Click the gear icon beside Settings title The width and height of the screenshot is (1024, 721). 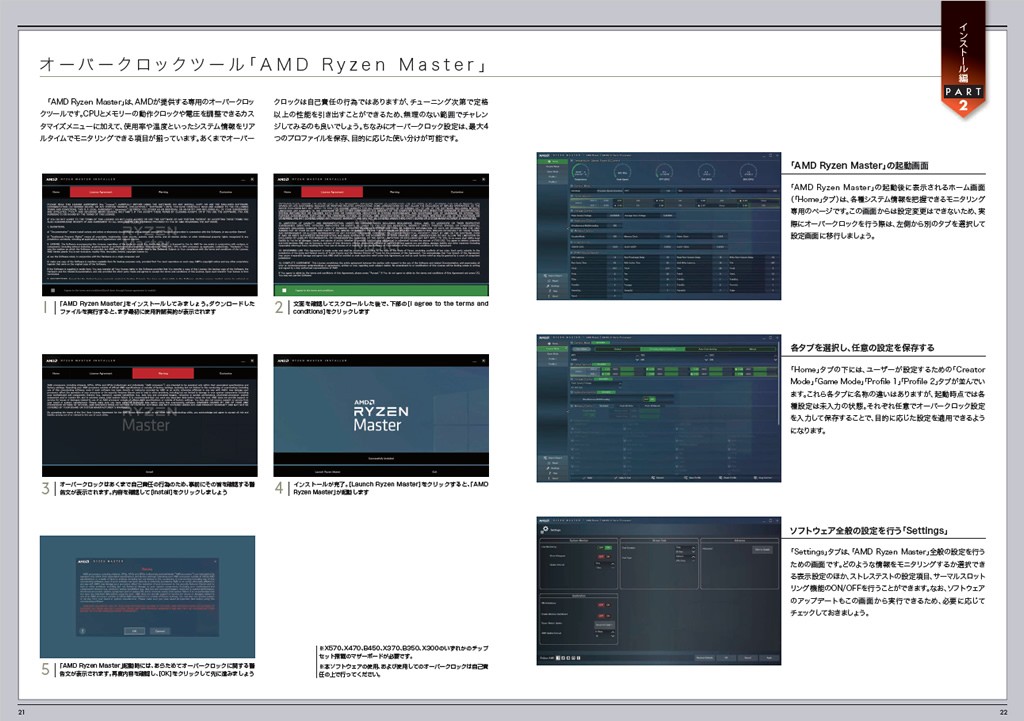click(x=545, y=530)
